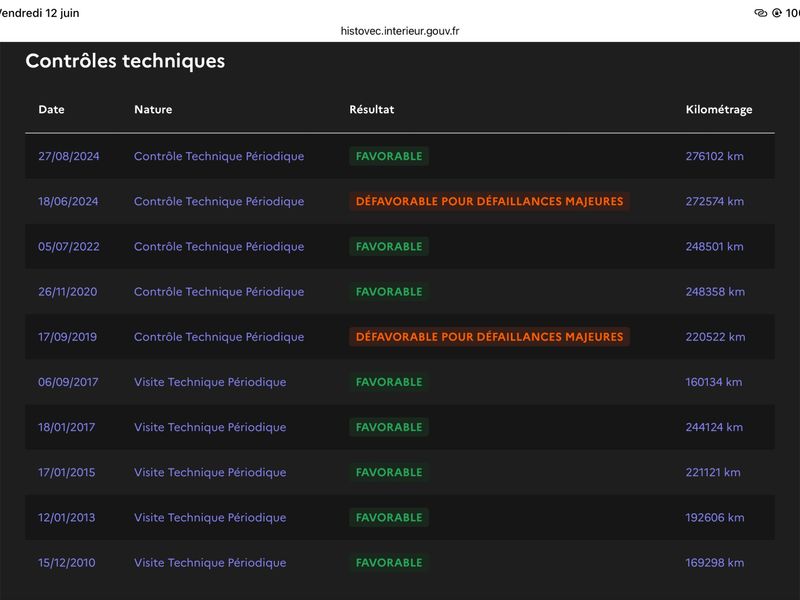Select date 05/07/2022

pos(68,246)
